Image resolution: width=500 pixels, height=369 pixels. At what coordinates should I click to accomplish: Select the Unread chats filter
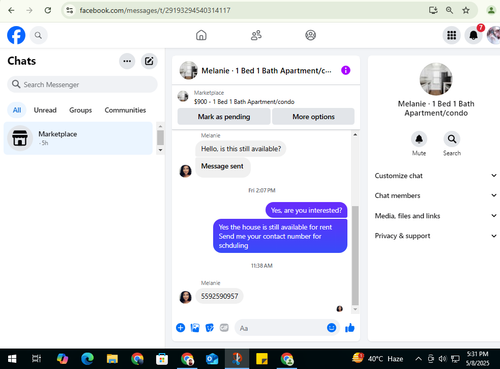click(45, 110)
